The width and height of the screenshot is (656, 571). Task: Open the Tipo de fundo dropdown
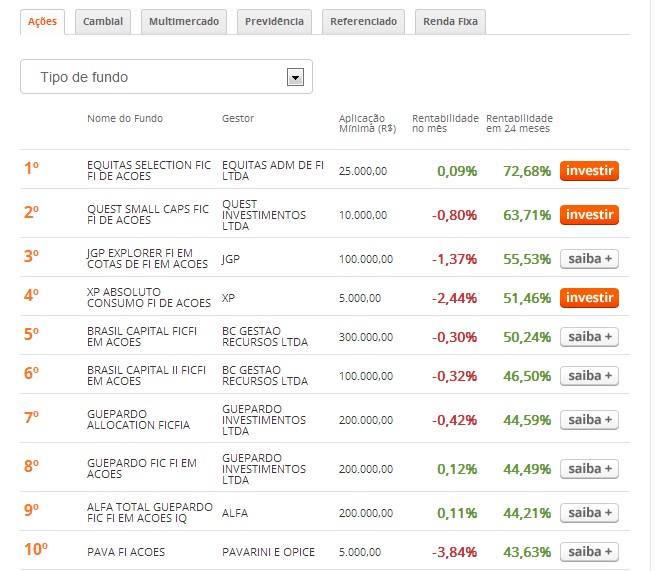pyautogui.click(x=167, y=77)
